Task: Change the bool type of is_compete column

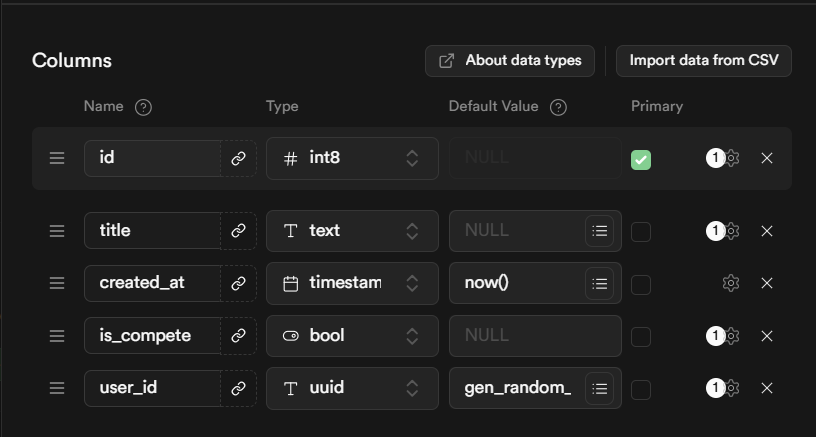Action: coord(352,336)
